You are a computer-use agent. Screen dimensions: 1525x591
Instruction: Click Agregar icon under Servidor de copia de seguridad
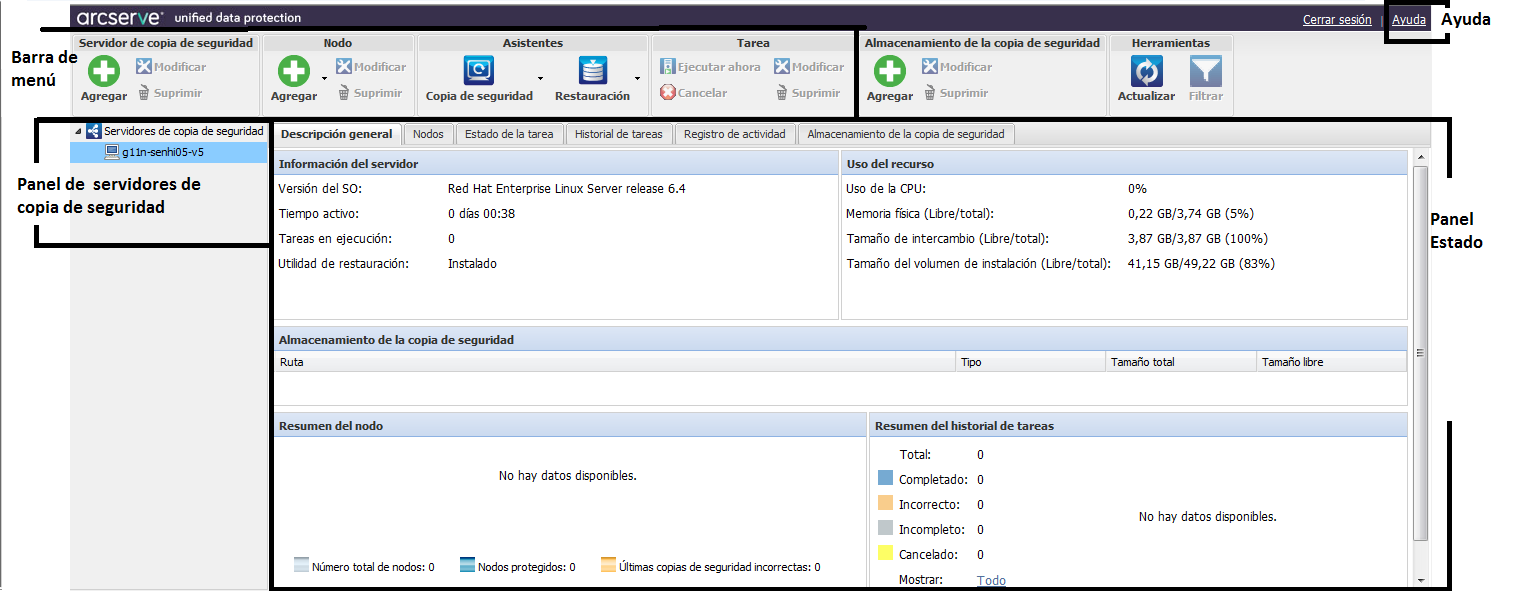103,72
